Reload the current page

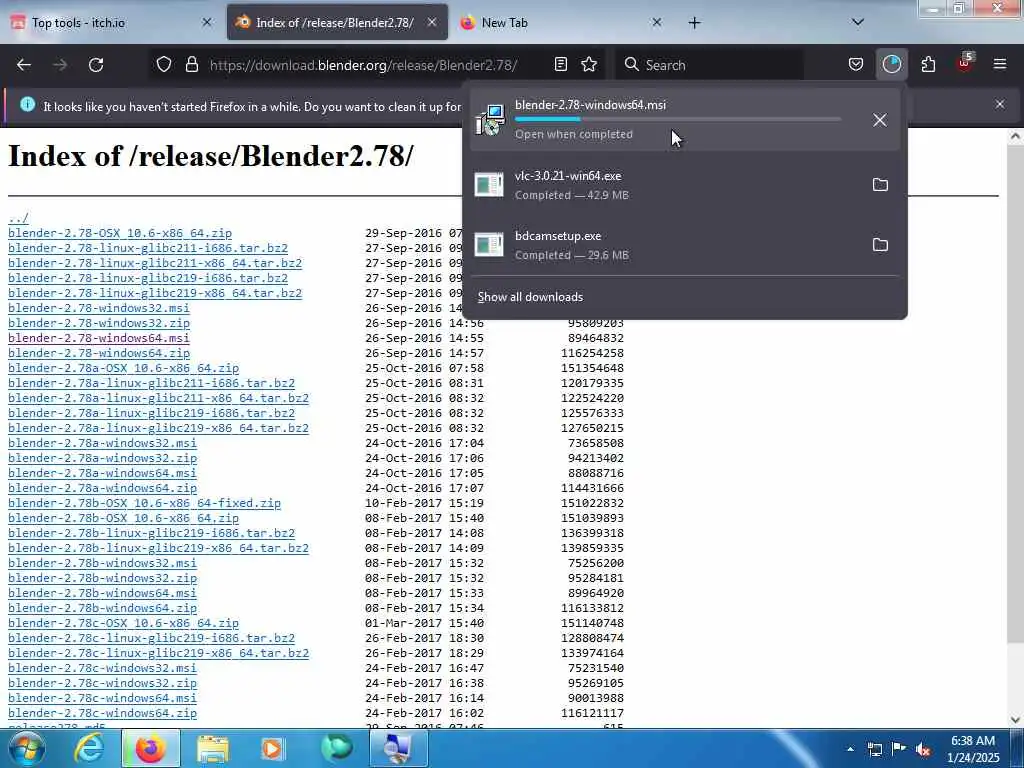pos(96,65)
